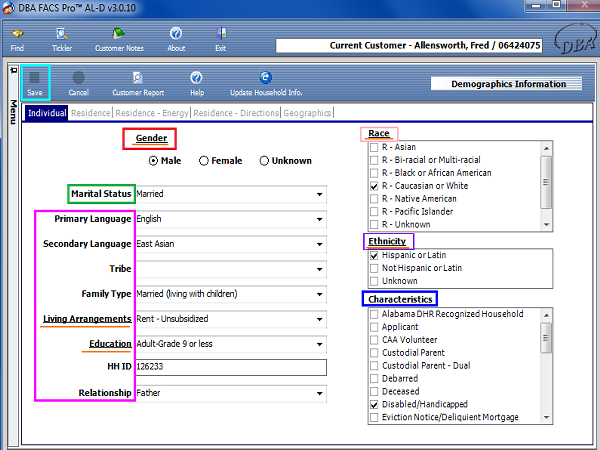Uncheck Disabled/Handicapped checkbox

coord(374,404)
